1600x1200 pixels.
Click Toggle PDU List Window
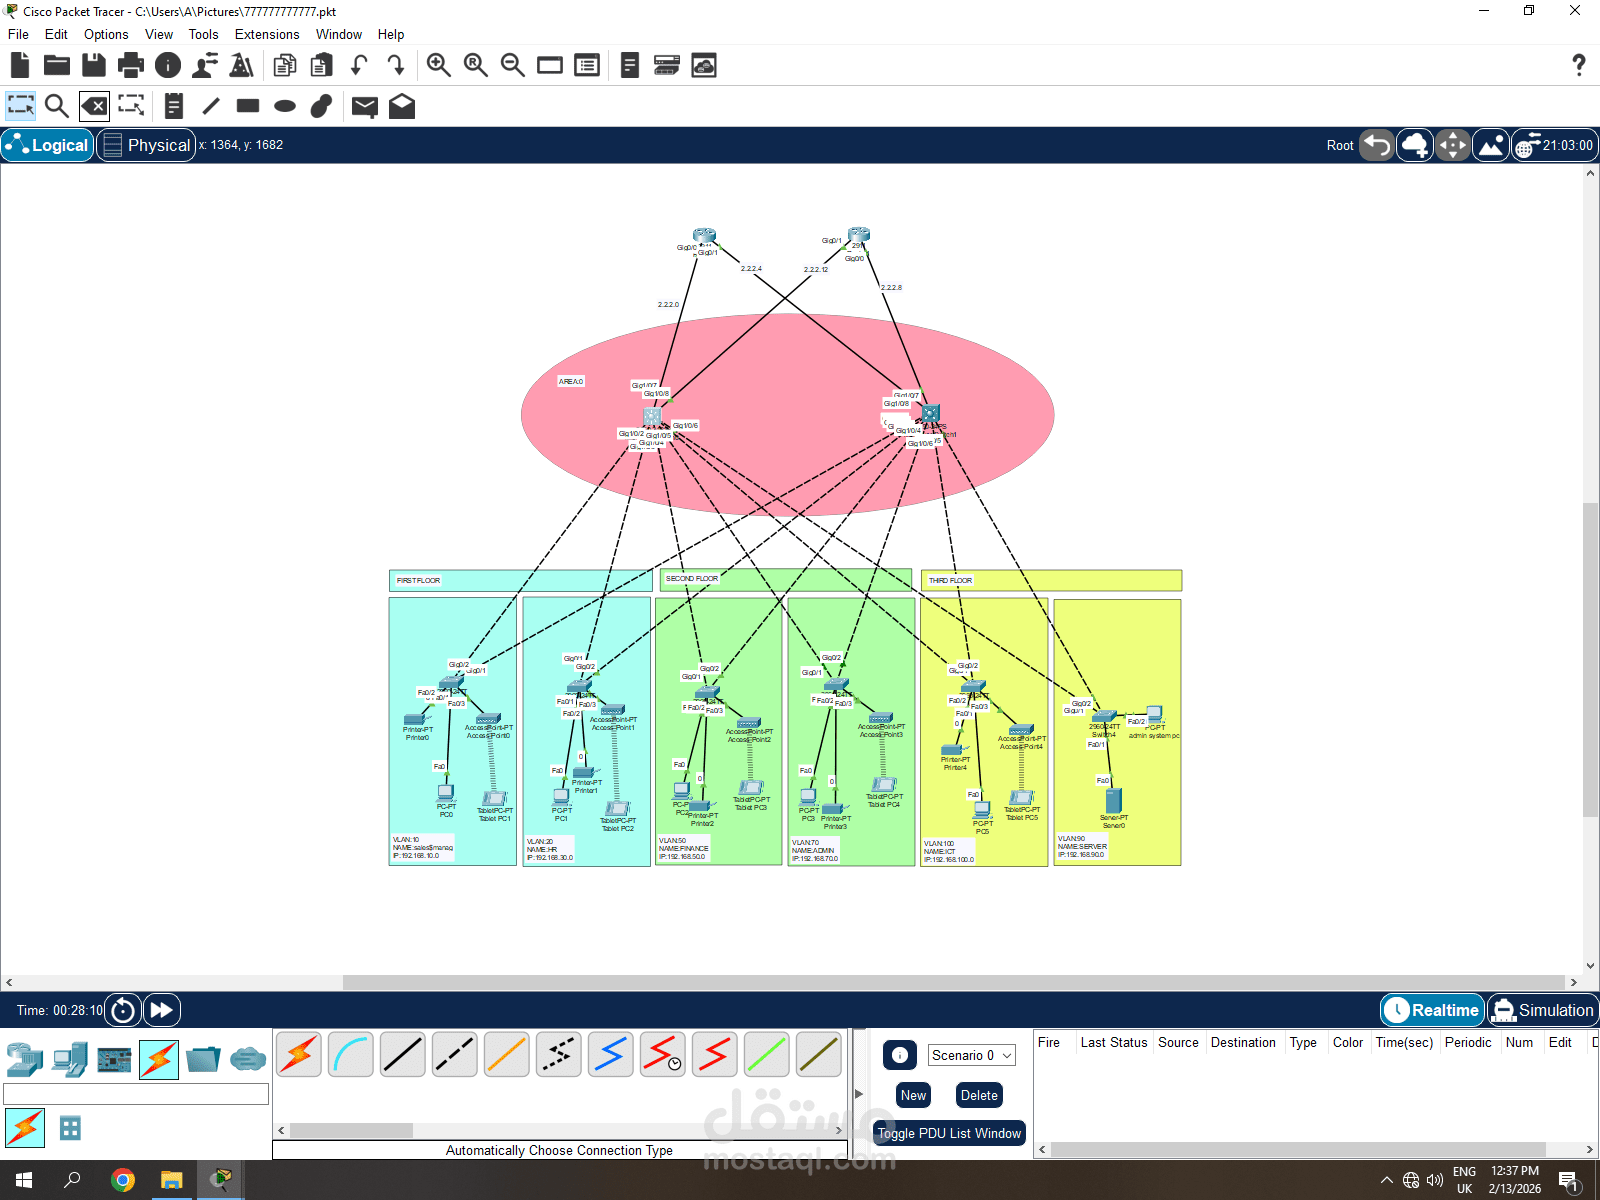[948, 1133]
